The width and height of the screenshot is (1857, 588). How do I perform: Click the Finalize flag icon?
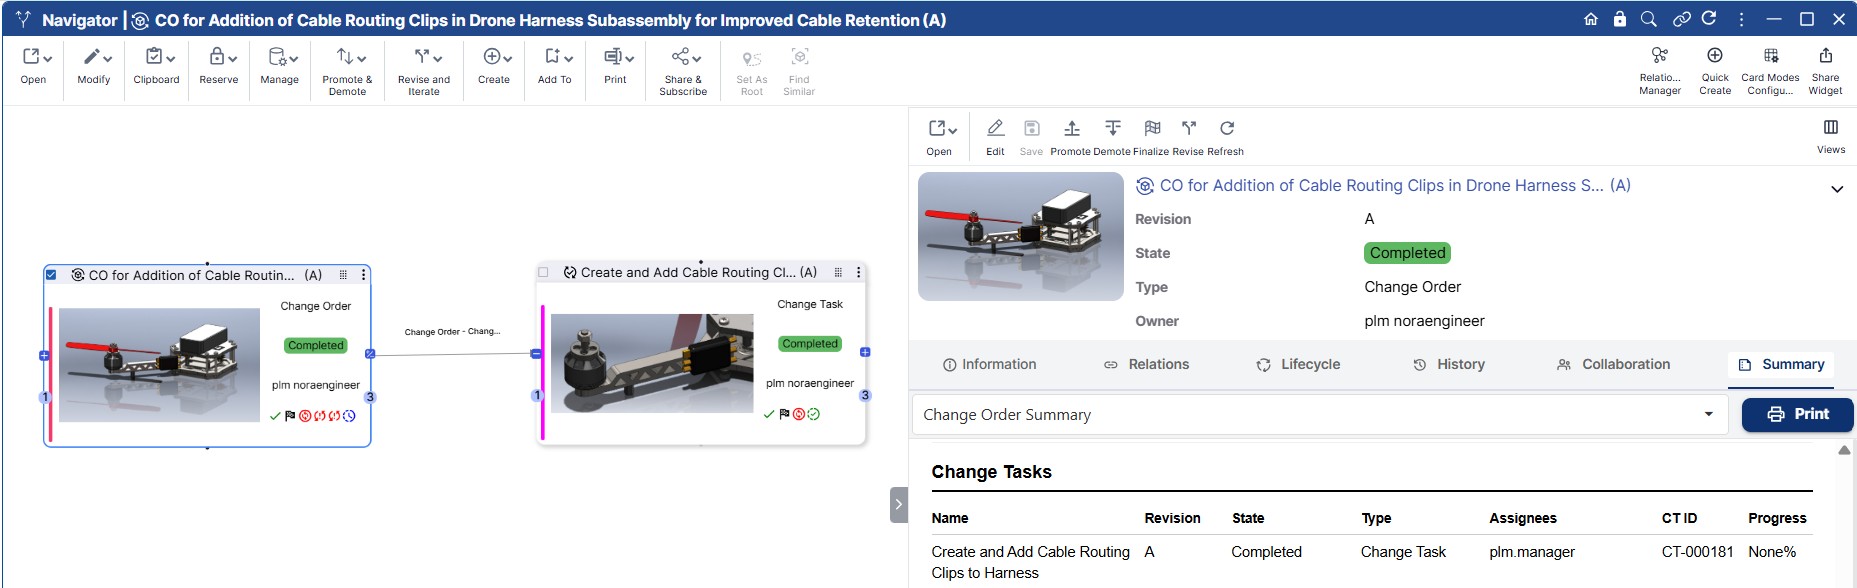pyautogui.click(x=1152, y=128)
